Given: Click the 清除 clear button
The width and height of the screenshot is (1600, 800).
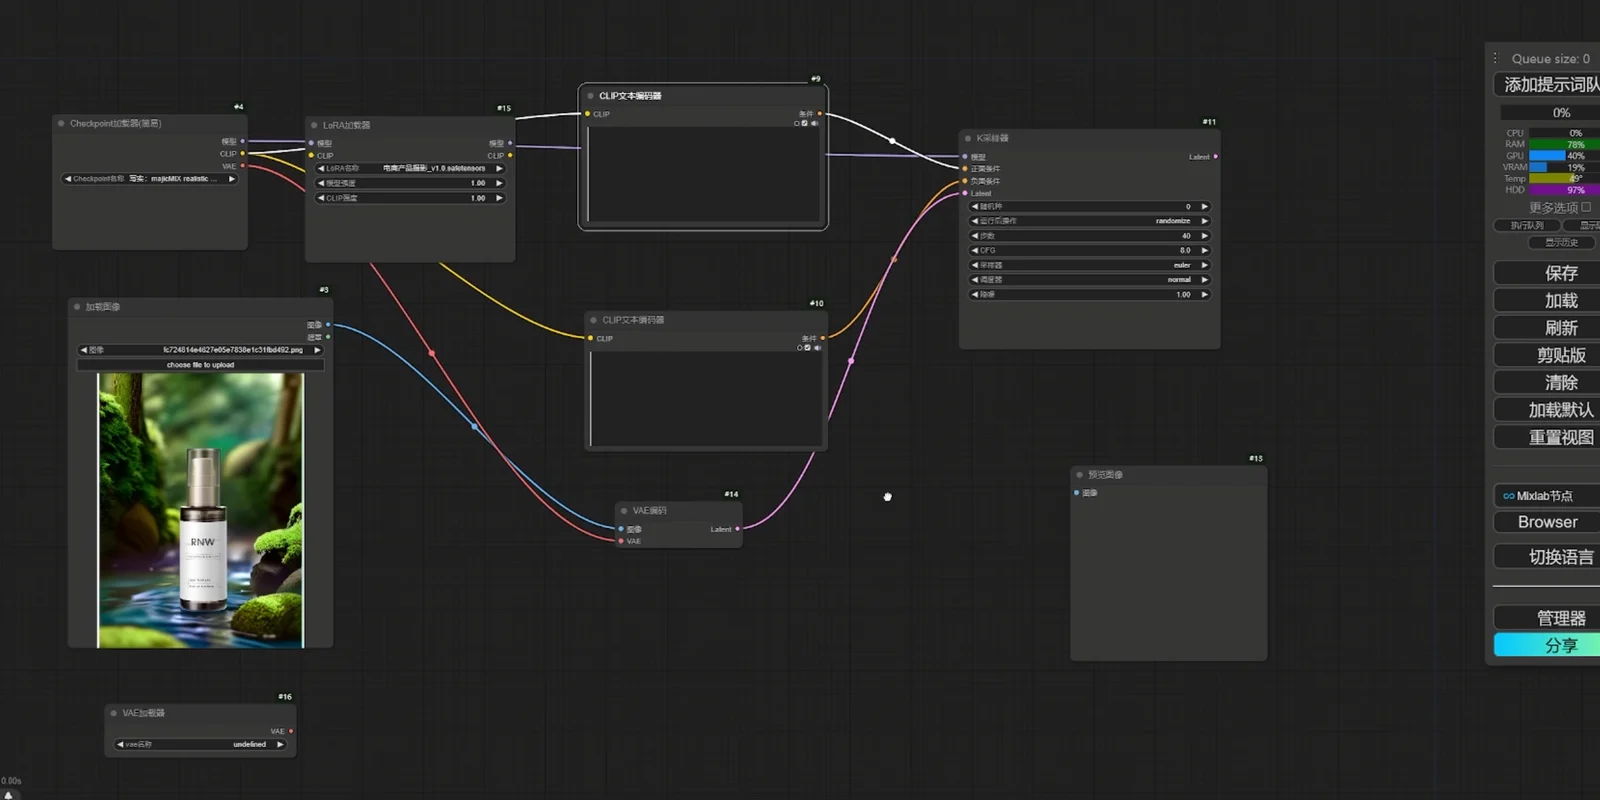Looking at the screenshot, I should point(1548,382).
